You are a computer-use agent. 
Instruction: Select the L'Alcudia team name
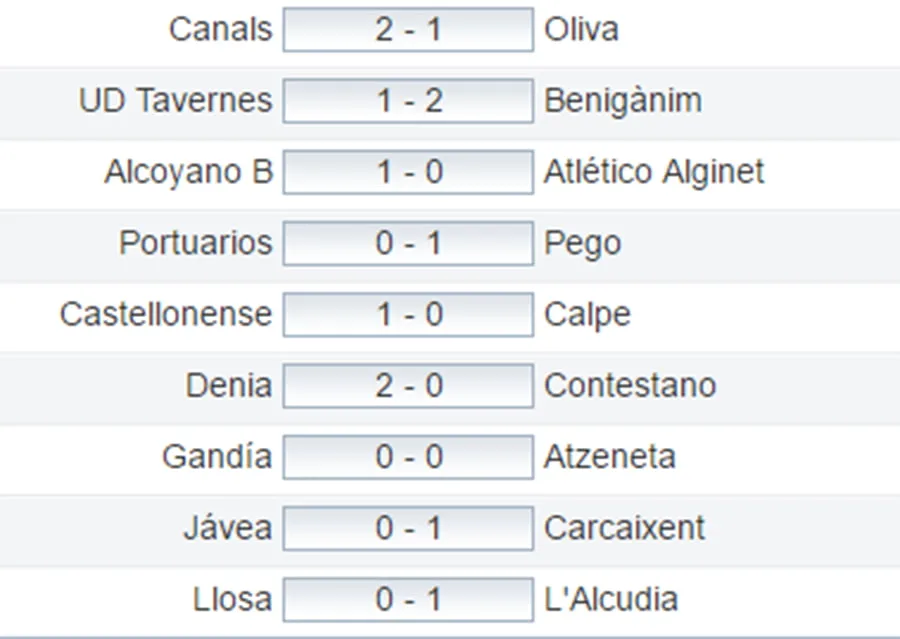point(611,599)
